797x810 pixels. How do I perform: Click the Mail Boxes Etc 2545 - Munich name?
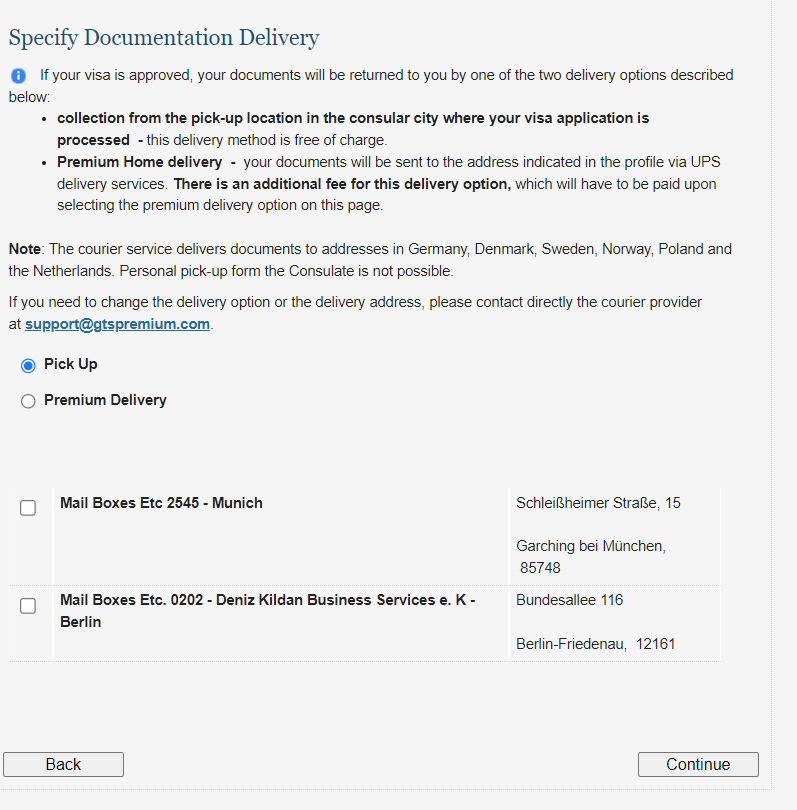click(x=161, y=503)
